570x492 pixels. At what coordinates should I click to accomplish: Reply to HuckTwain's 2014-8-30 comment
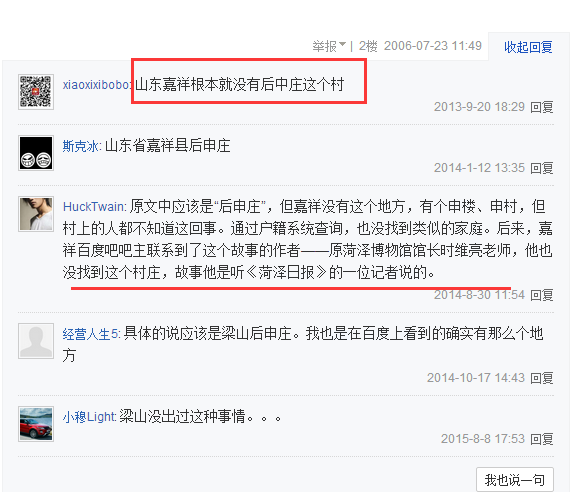click(x=542, y=295)
